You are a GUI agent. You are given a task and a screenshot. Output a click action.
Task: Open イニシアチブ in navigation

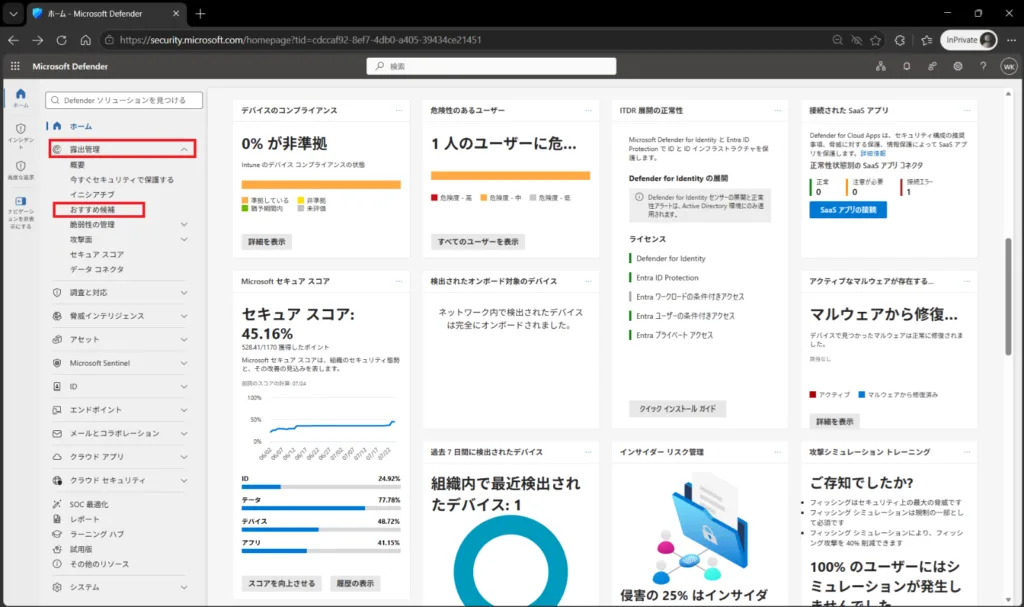(92, 195)
